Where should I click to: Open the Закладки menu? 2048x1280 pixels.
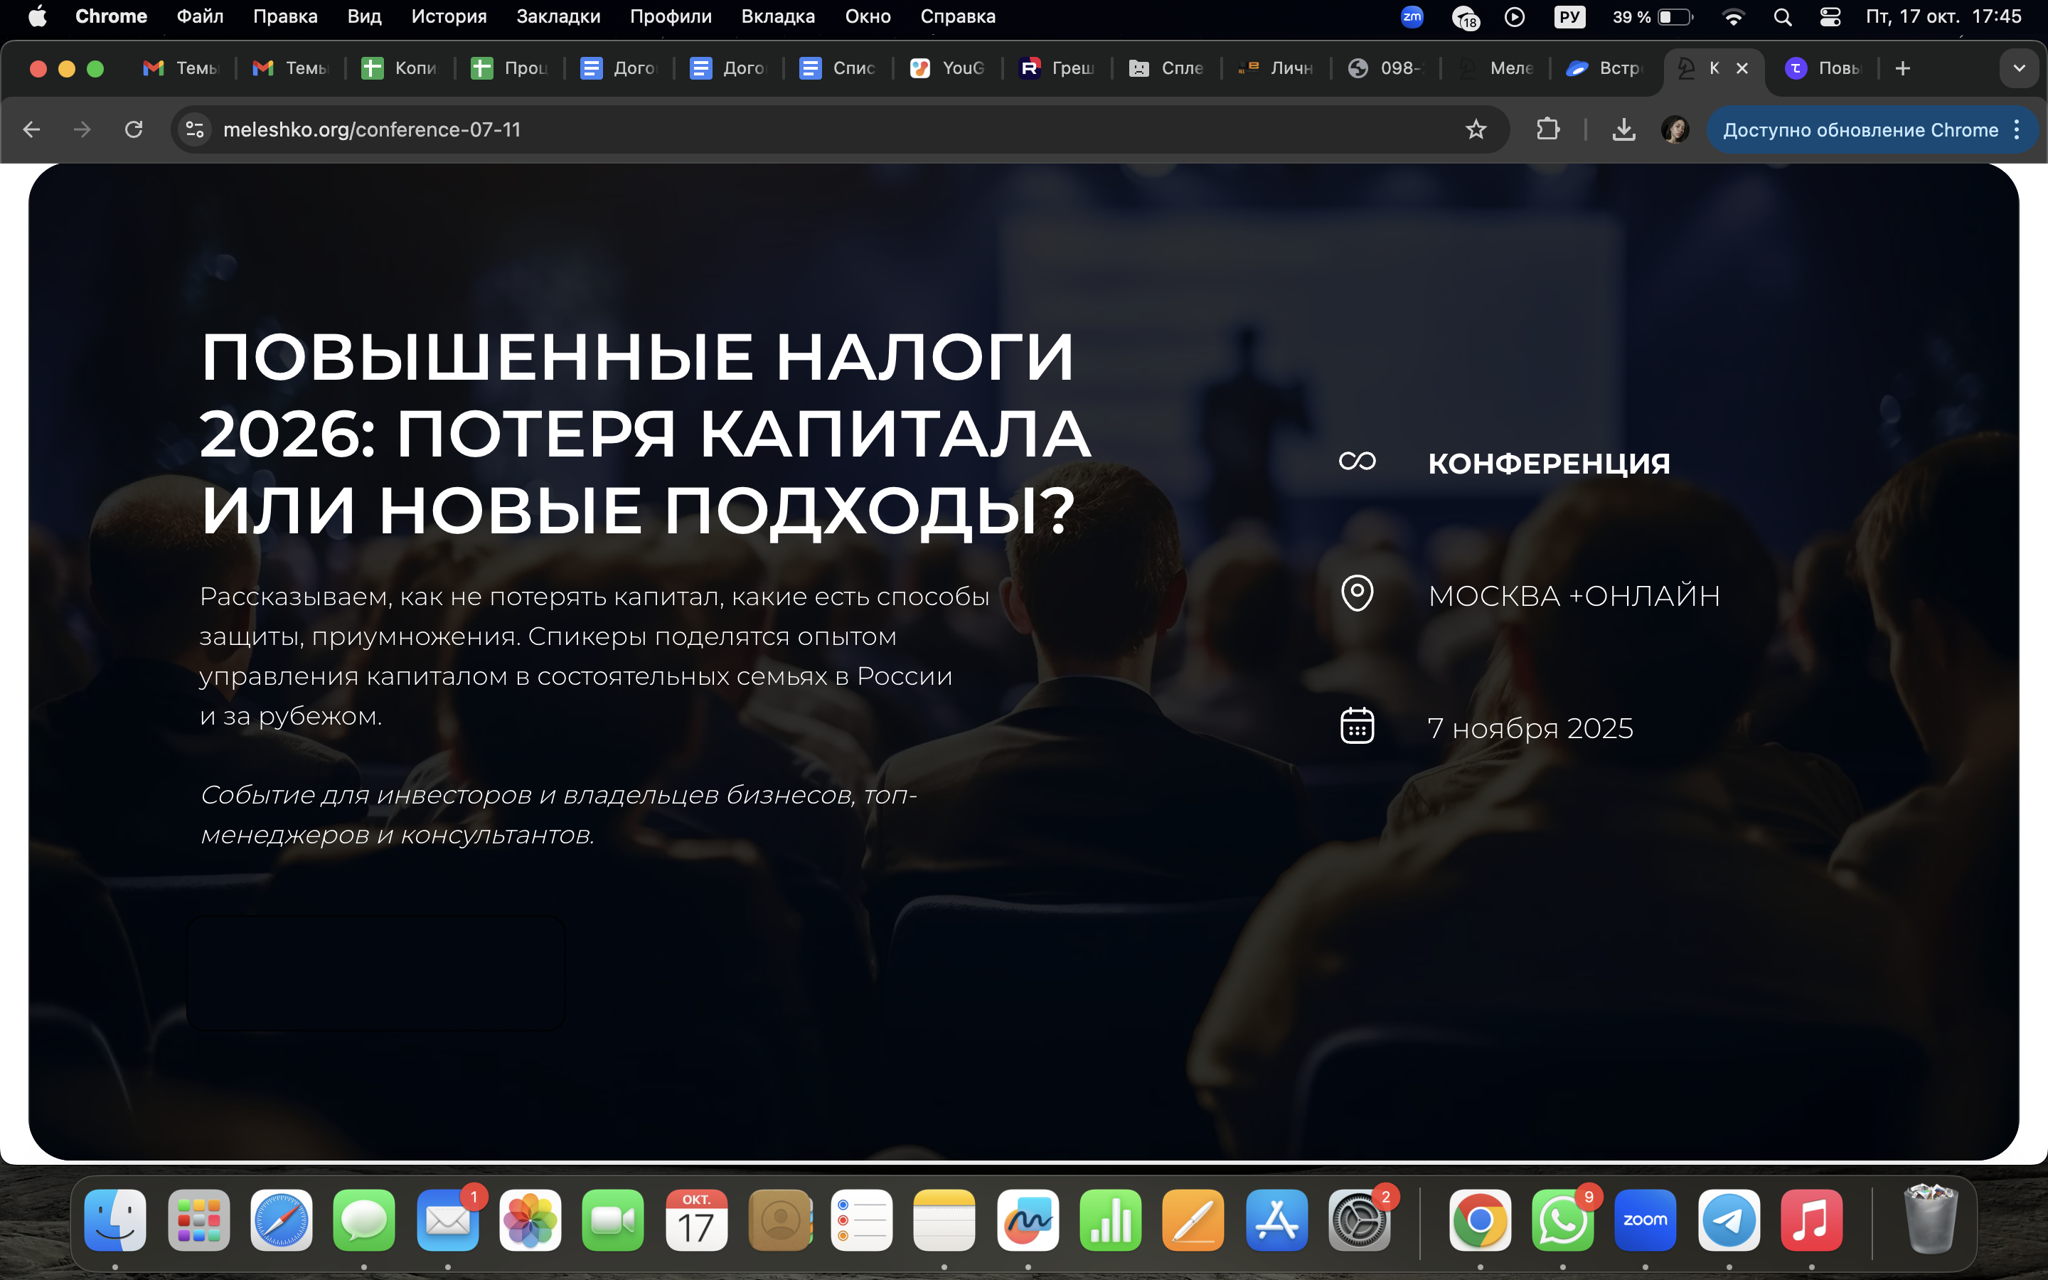(x=558, y=16)
